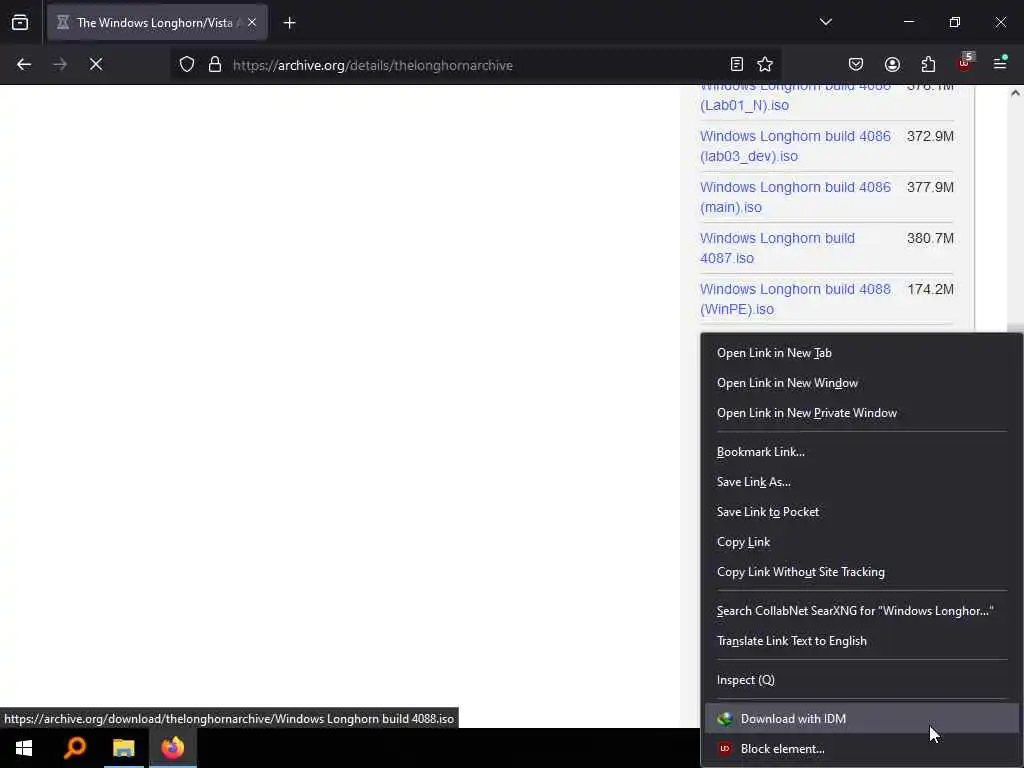Open the extensions puzzle icon

928,65
